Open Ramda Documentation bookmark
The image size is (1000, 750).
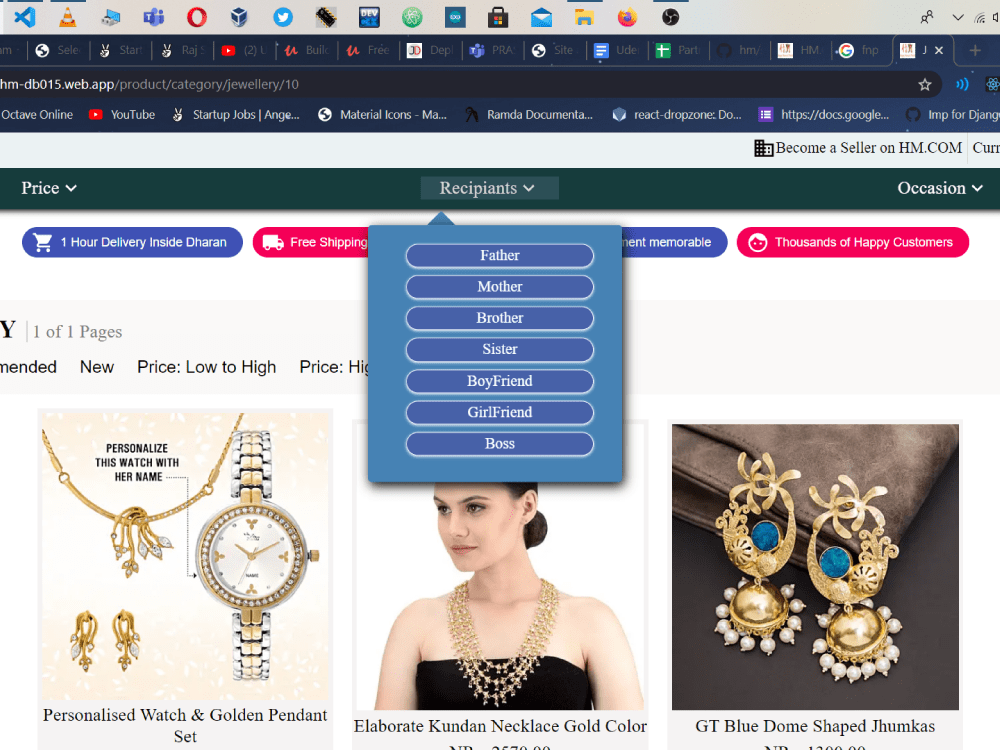(529, 115)
